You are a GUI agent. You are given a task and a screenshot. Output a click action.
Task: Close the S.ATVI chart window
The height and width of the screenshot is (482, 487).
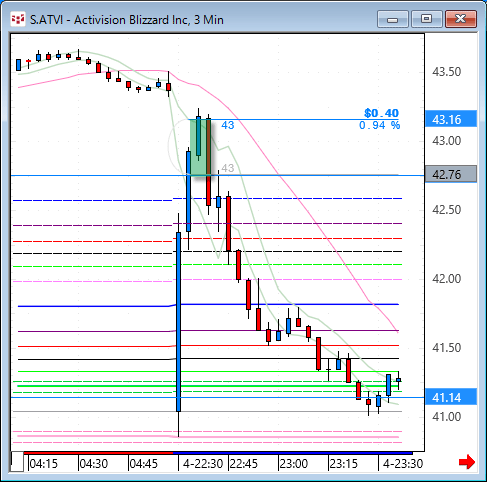pyautogui.click(x=461, y=19)
